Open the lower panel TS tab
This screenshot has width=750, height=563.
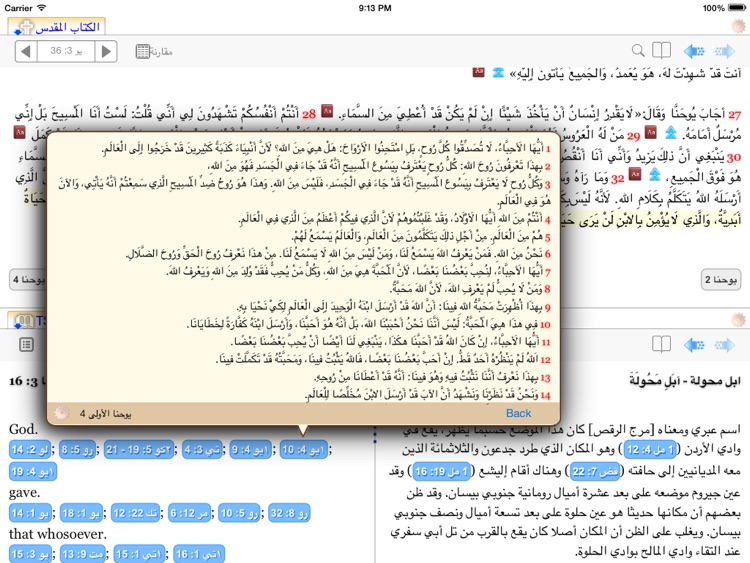pyautogui.click(x=28, y=320)
